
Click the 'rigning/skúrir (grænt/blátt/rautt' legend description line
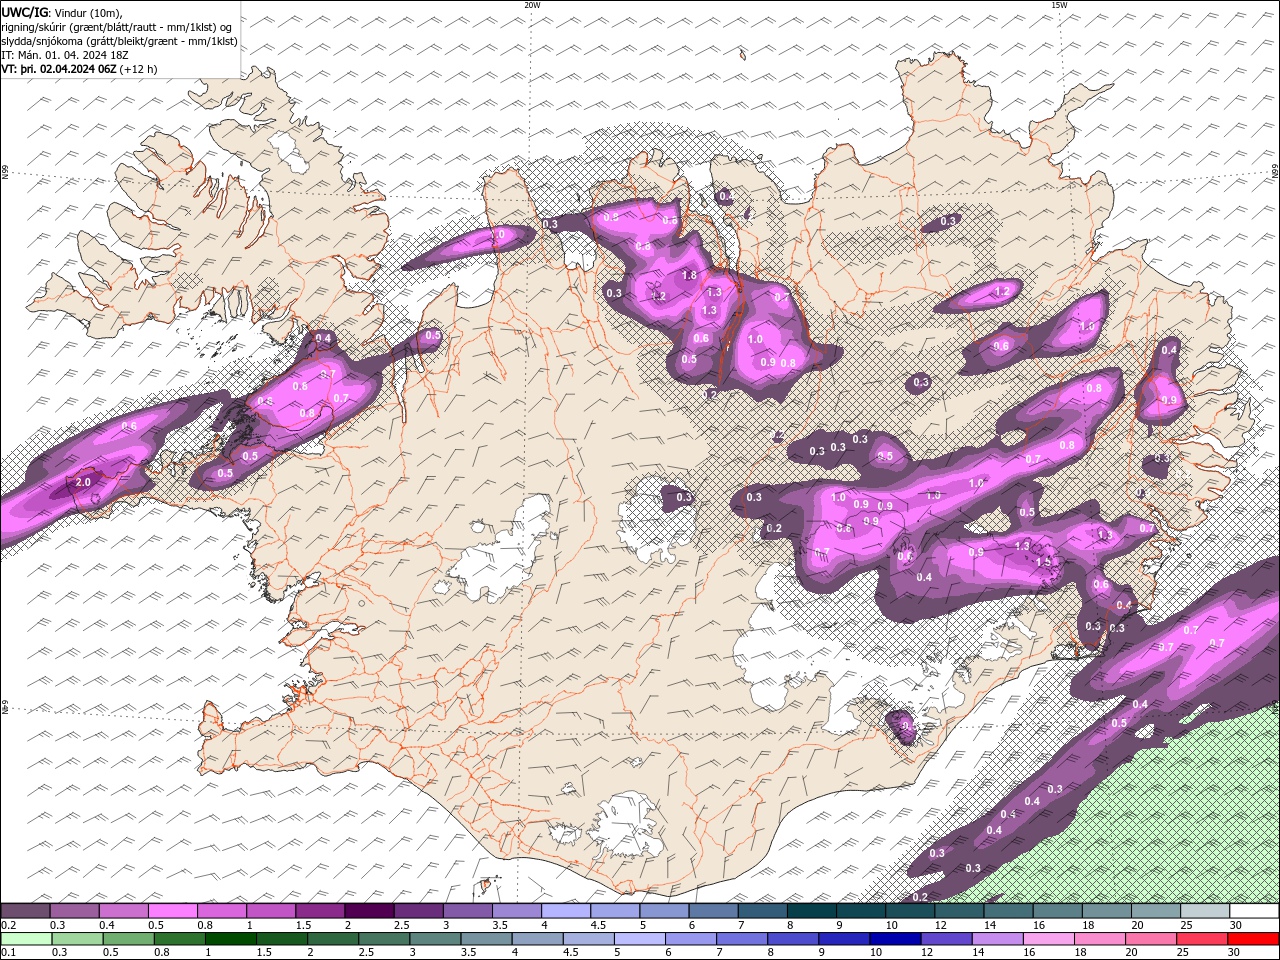tap(118, 27)
